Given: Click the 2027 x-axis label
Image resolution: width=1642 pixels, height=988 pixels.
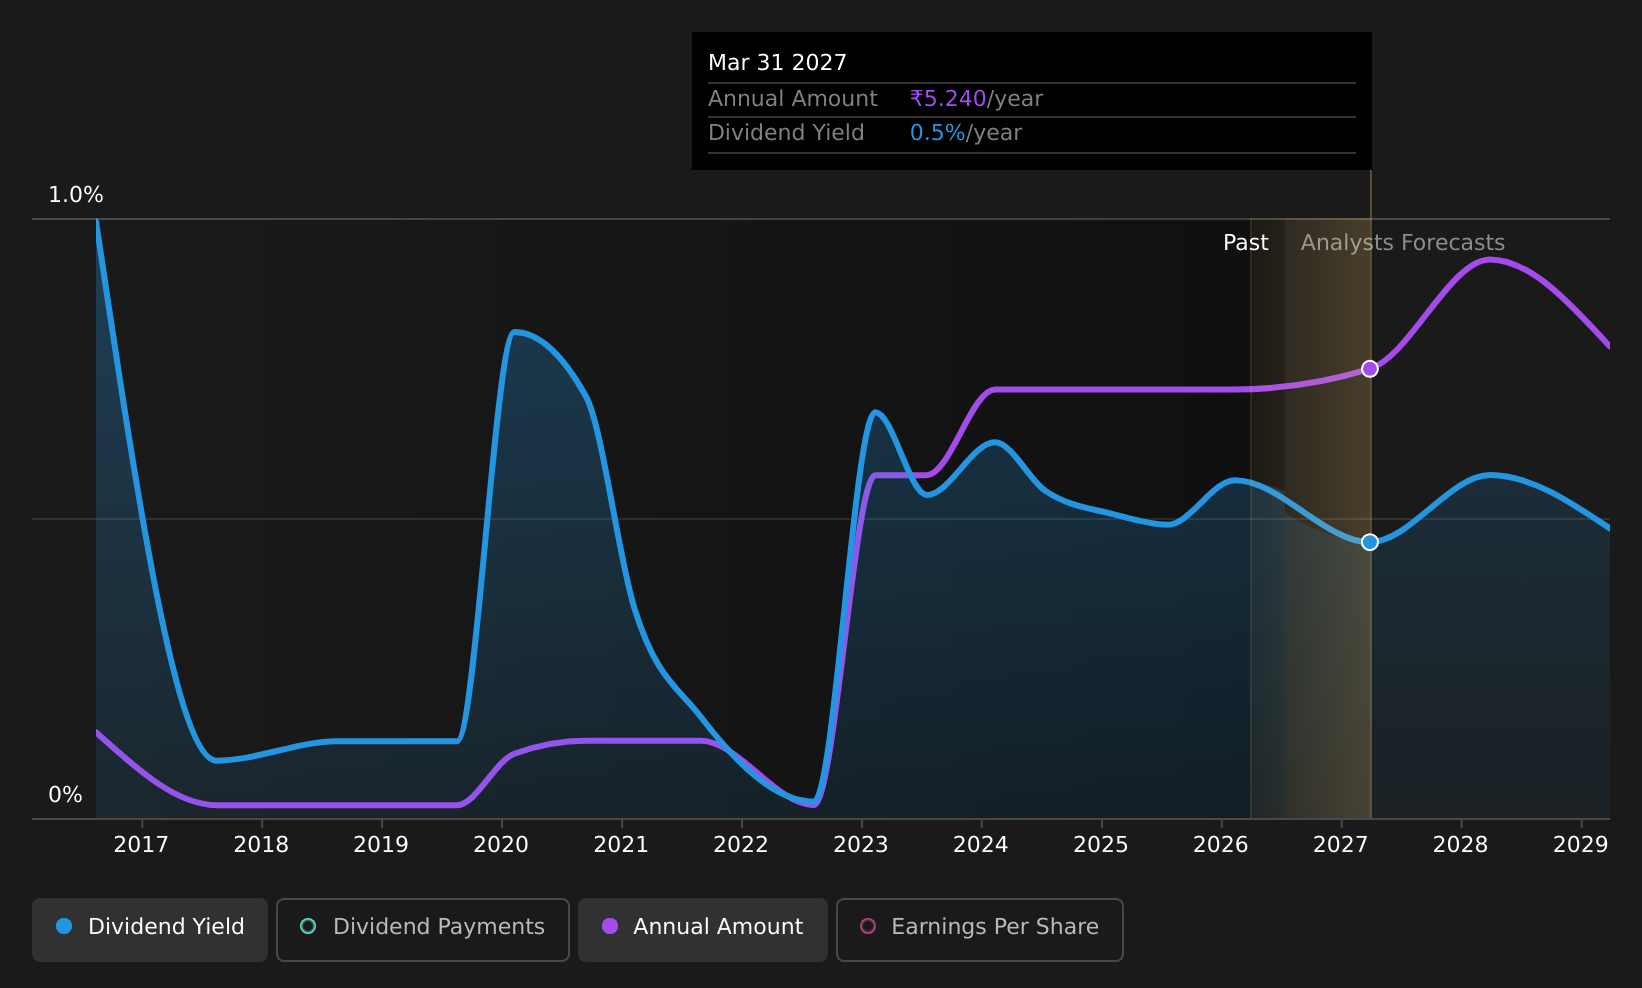Looking at the screenshot, I should (x=1341, y=845).
